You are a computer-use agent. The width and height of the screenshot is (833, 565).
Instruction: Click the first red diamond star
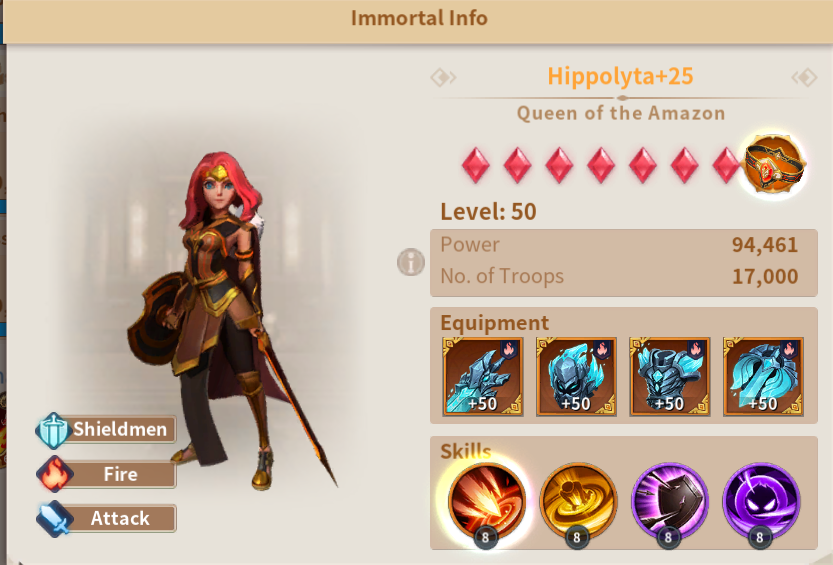(475, 165)
